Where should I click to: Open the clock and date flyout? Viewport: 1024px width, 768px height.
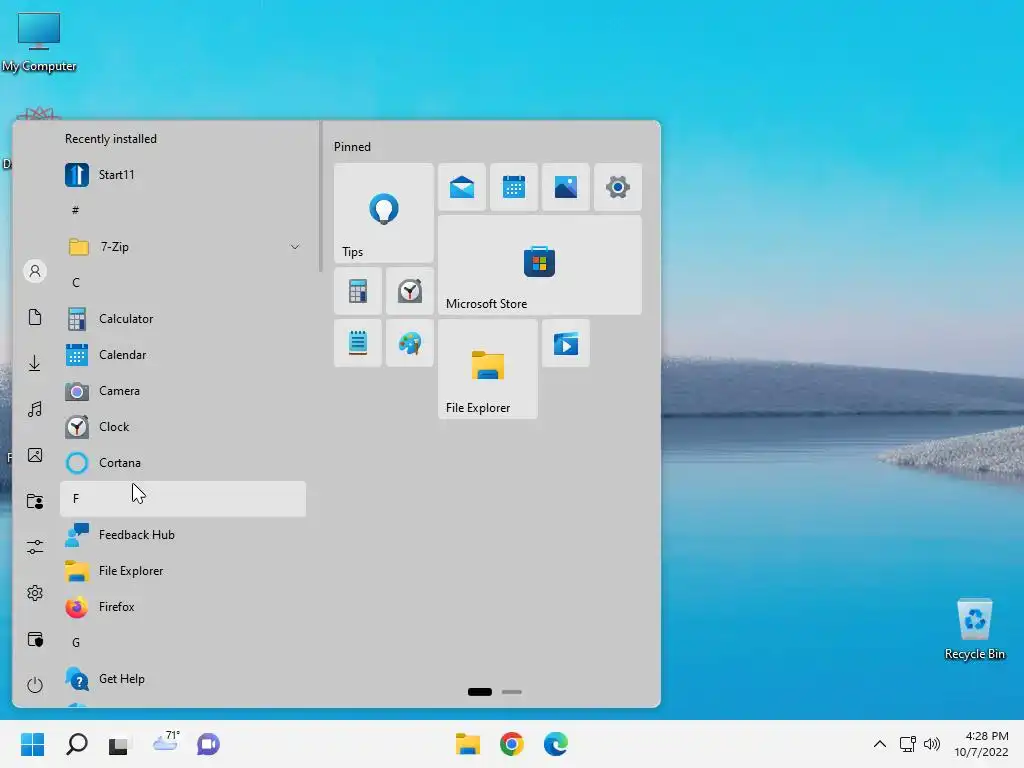point(981,744)
